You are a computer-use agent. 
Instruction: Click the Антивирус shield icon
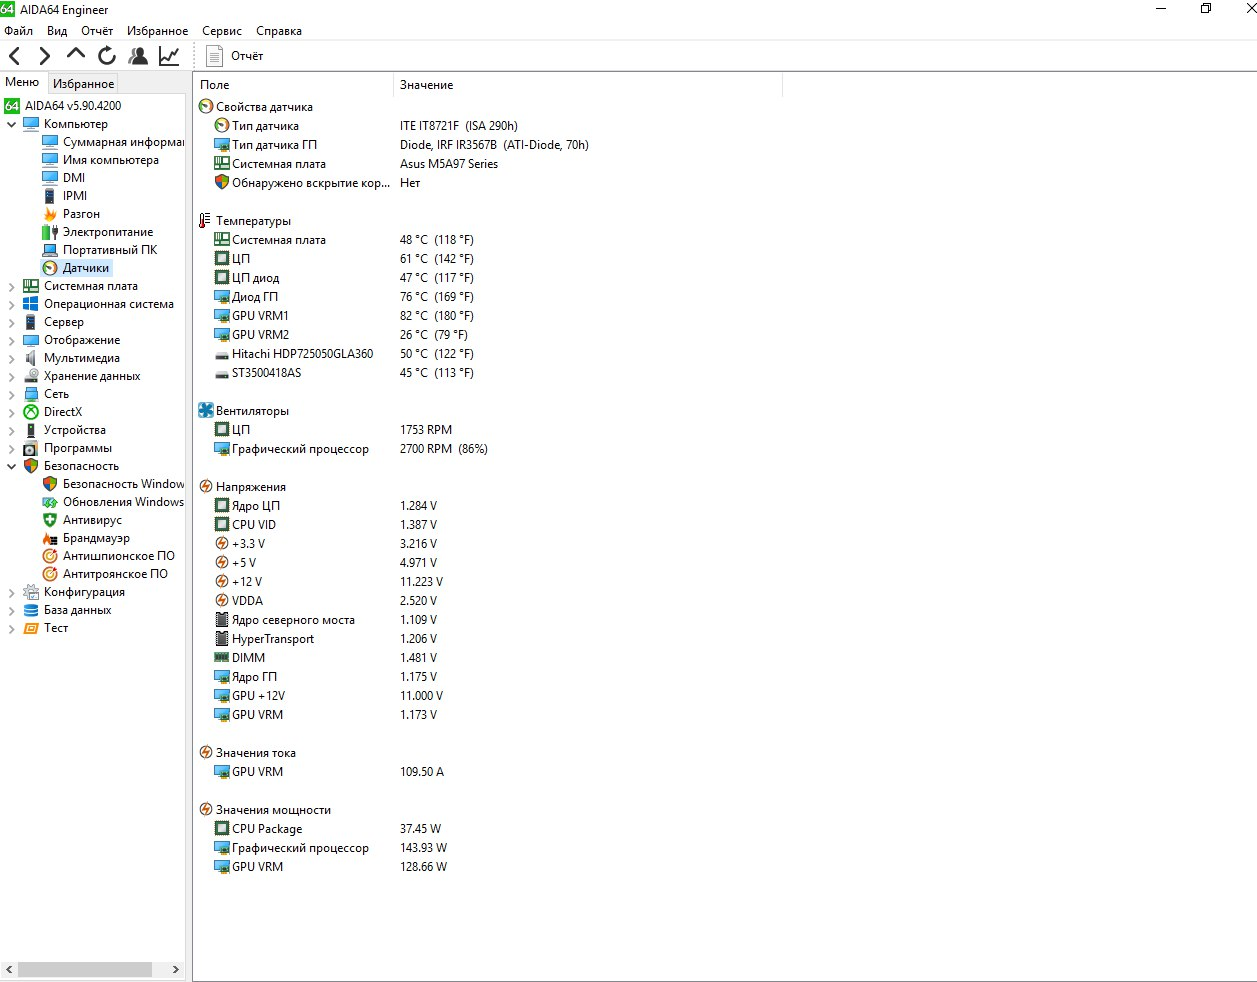pos(50,520)
